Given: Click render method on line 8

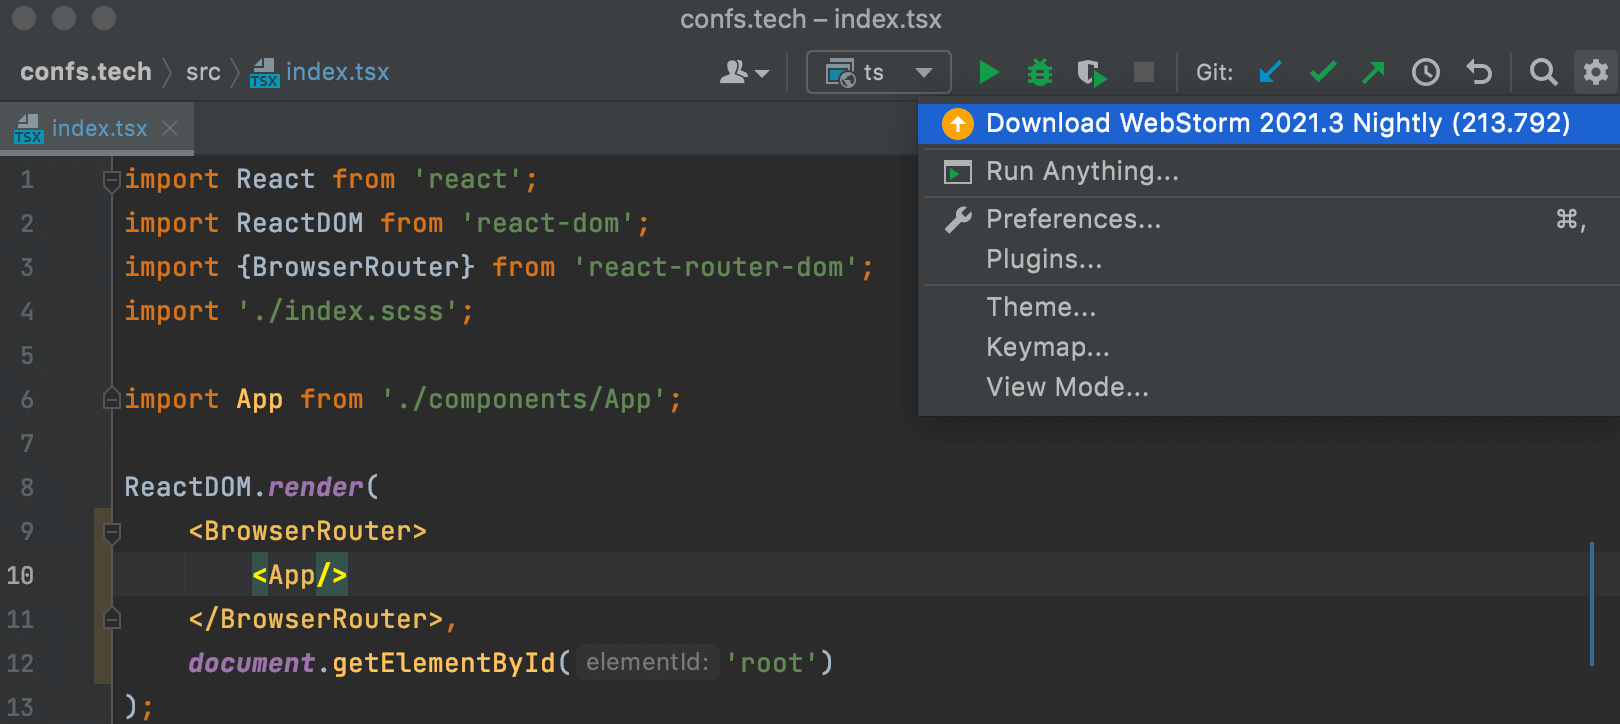Looking at the screenshot, I should (315, 487).
